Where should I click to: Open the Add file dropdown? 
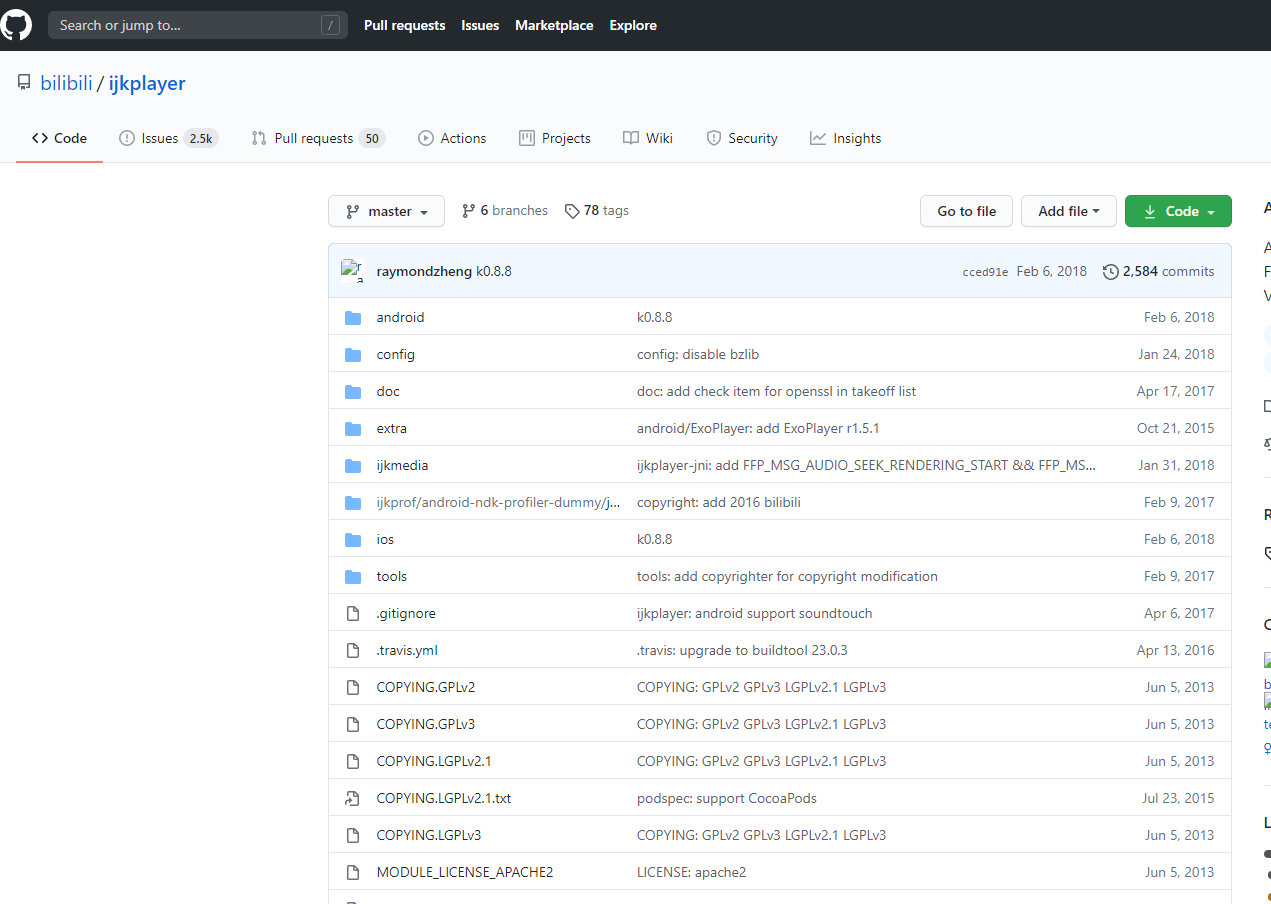tap(1068, 211)
